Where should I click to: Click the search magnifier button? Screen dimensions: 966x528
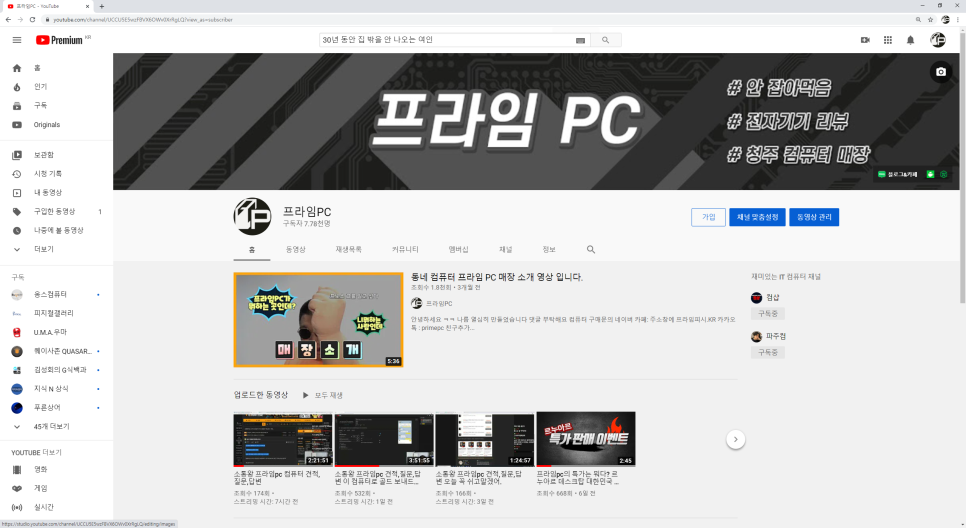tap(606, 40)
